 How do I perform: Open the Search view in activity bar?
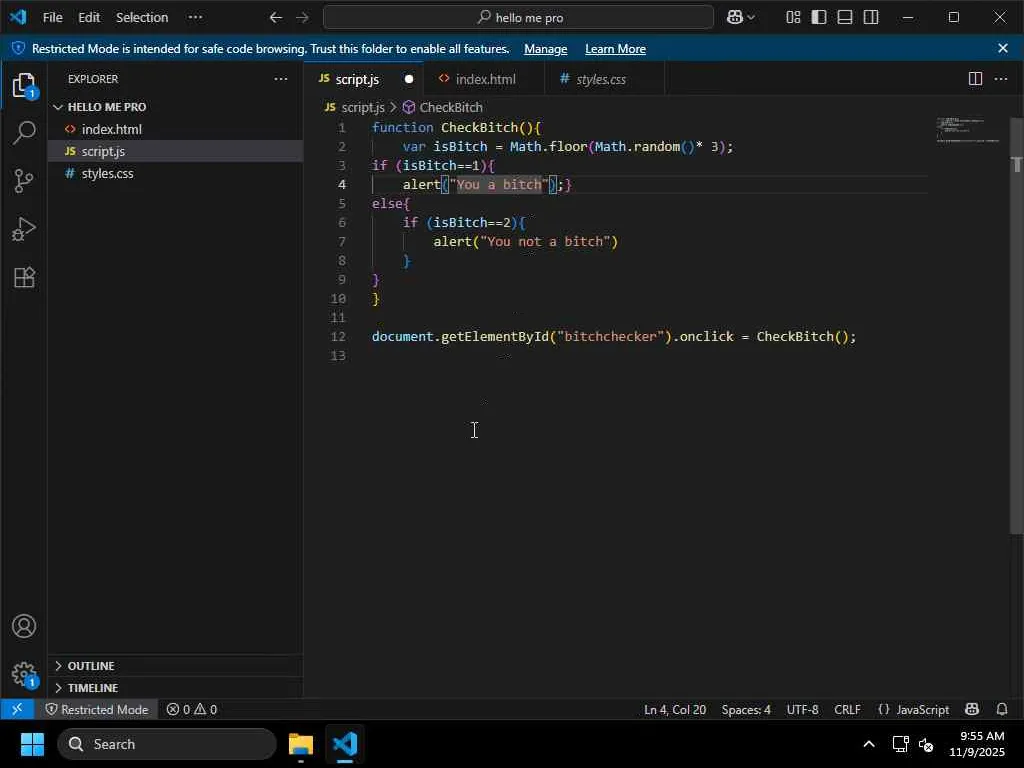tap(24, 133)
